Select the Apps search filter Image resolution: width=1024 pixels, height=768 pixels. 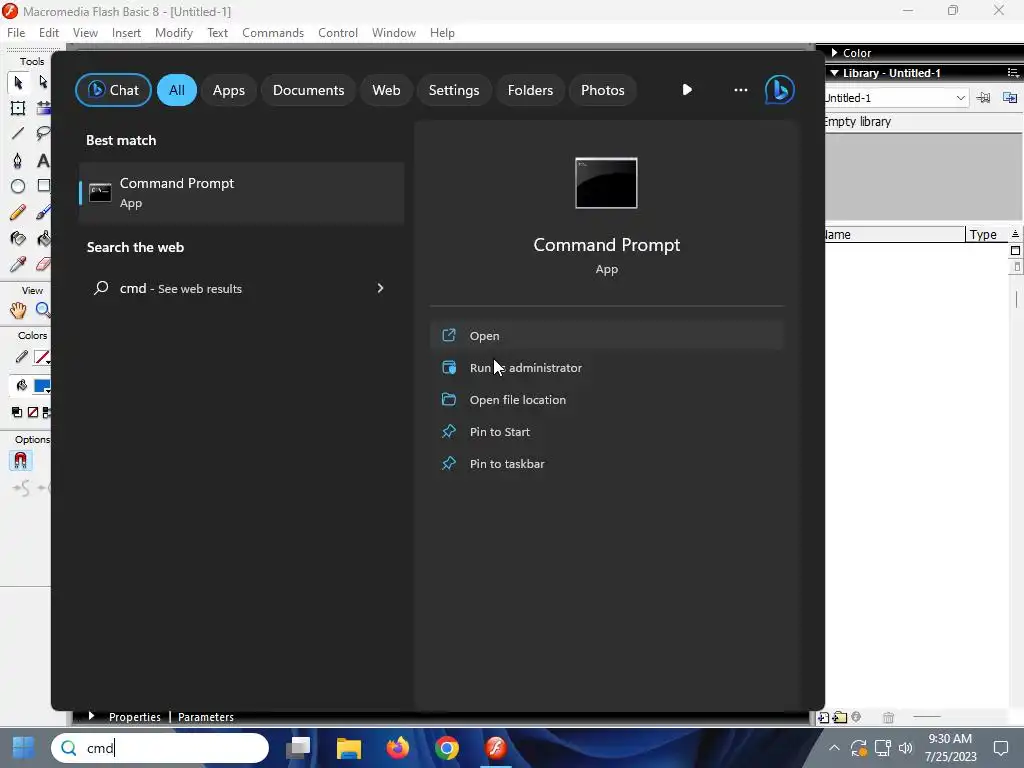click(229, 90)
